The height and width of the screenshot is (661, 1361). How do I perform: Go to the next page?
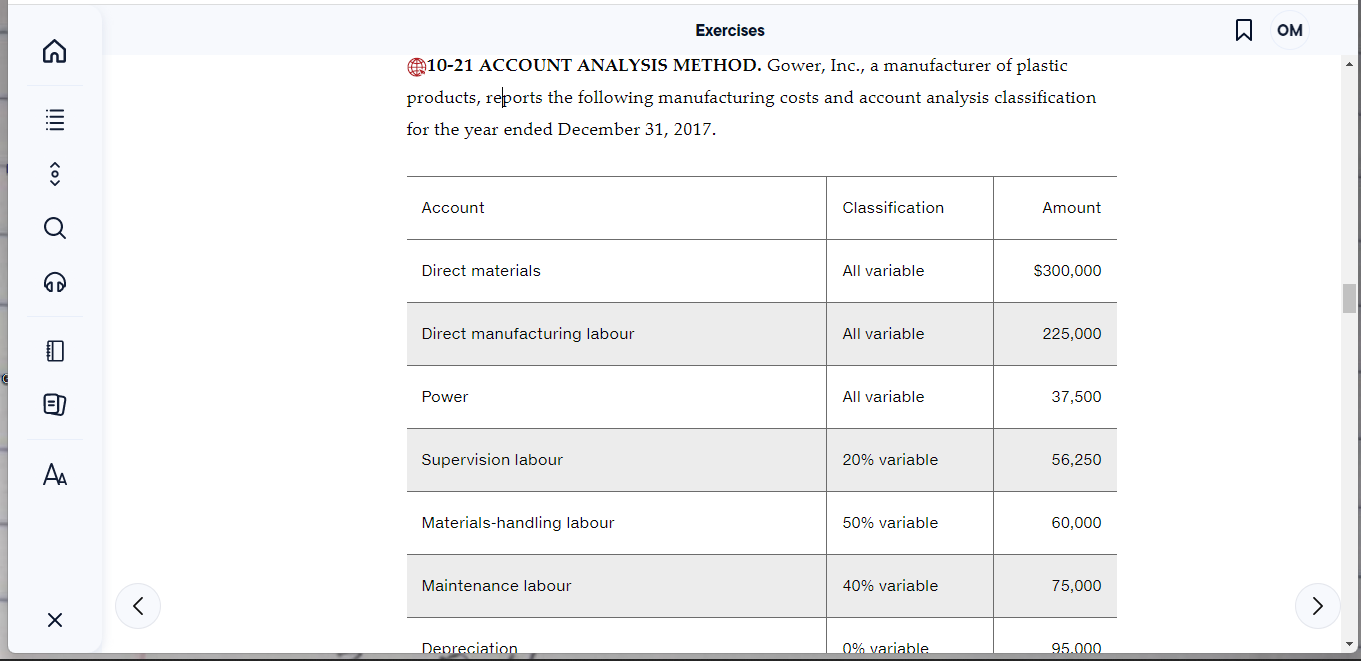coord(1317,606)
